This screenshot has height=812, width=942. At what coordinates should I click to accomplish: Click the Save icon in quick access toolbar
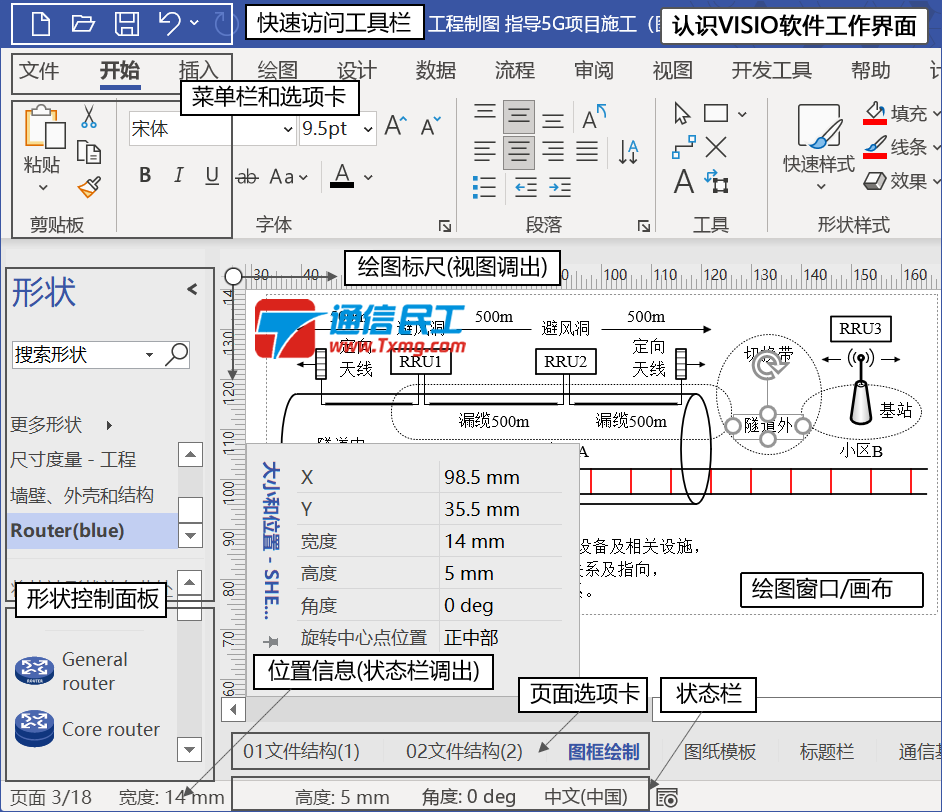127,24
